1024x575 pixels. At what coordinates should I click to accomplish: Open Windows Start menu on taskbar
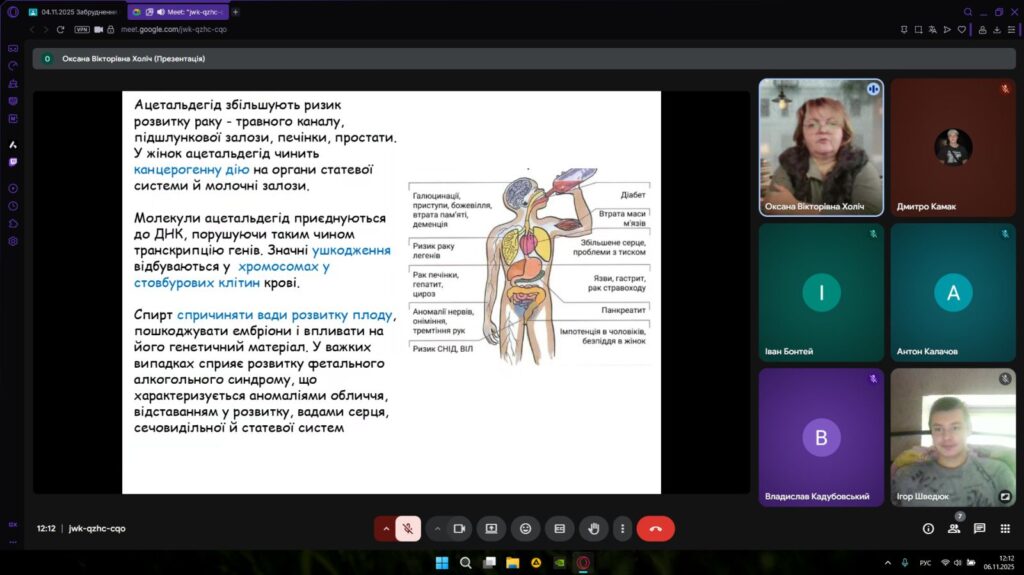pos(442,562)
